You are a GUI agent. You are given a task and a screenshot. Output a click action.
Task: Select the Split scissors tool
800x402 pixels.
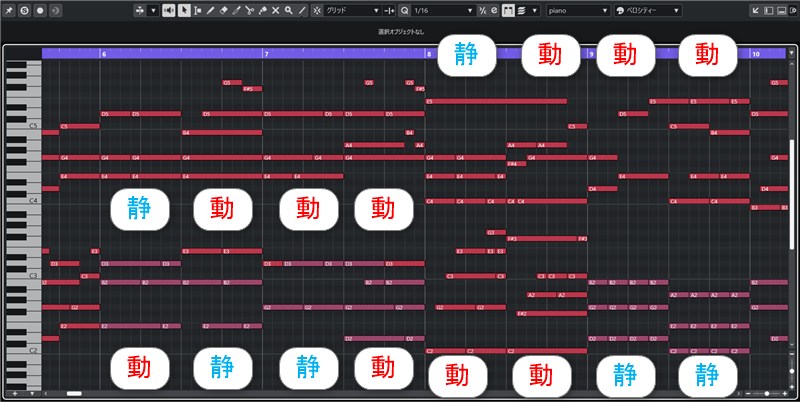(249, 10)
